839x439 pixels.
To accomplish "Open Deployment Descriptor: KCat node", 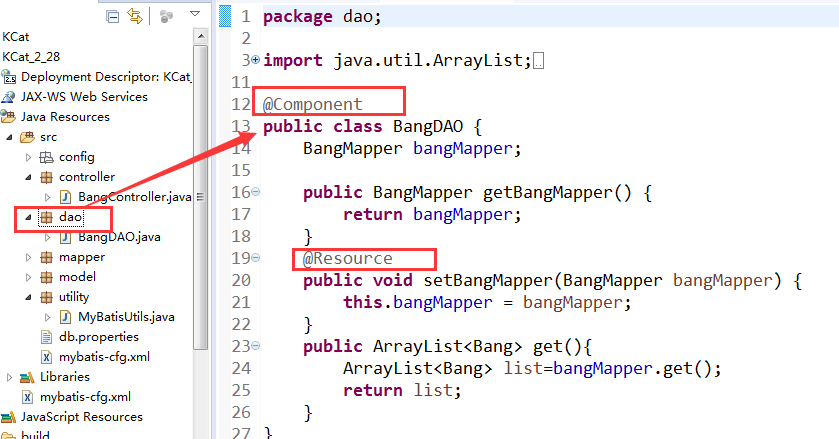I will [106, 77].
